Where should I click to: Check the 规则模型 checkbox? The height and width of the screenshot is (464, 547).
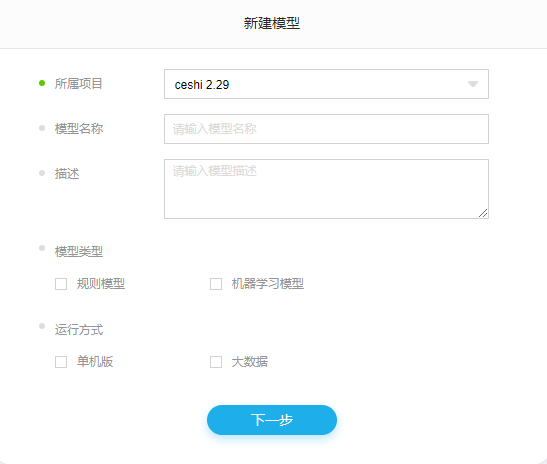coord(61,284)
